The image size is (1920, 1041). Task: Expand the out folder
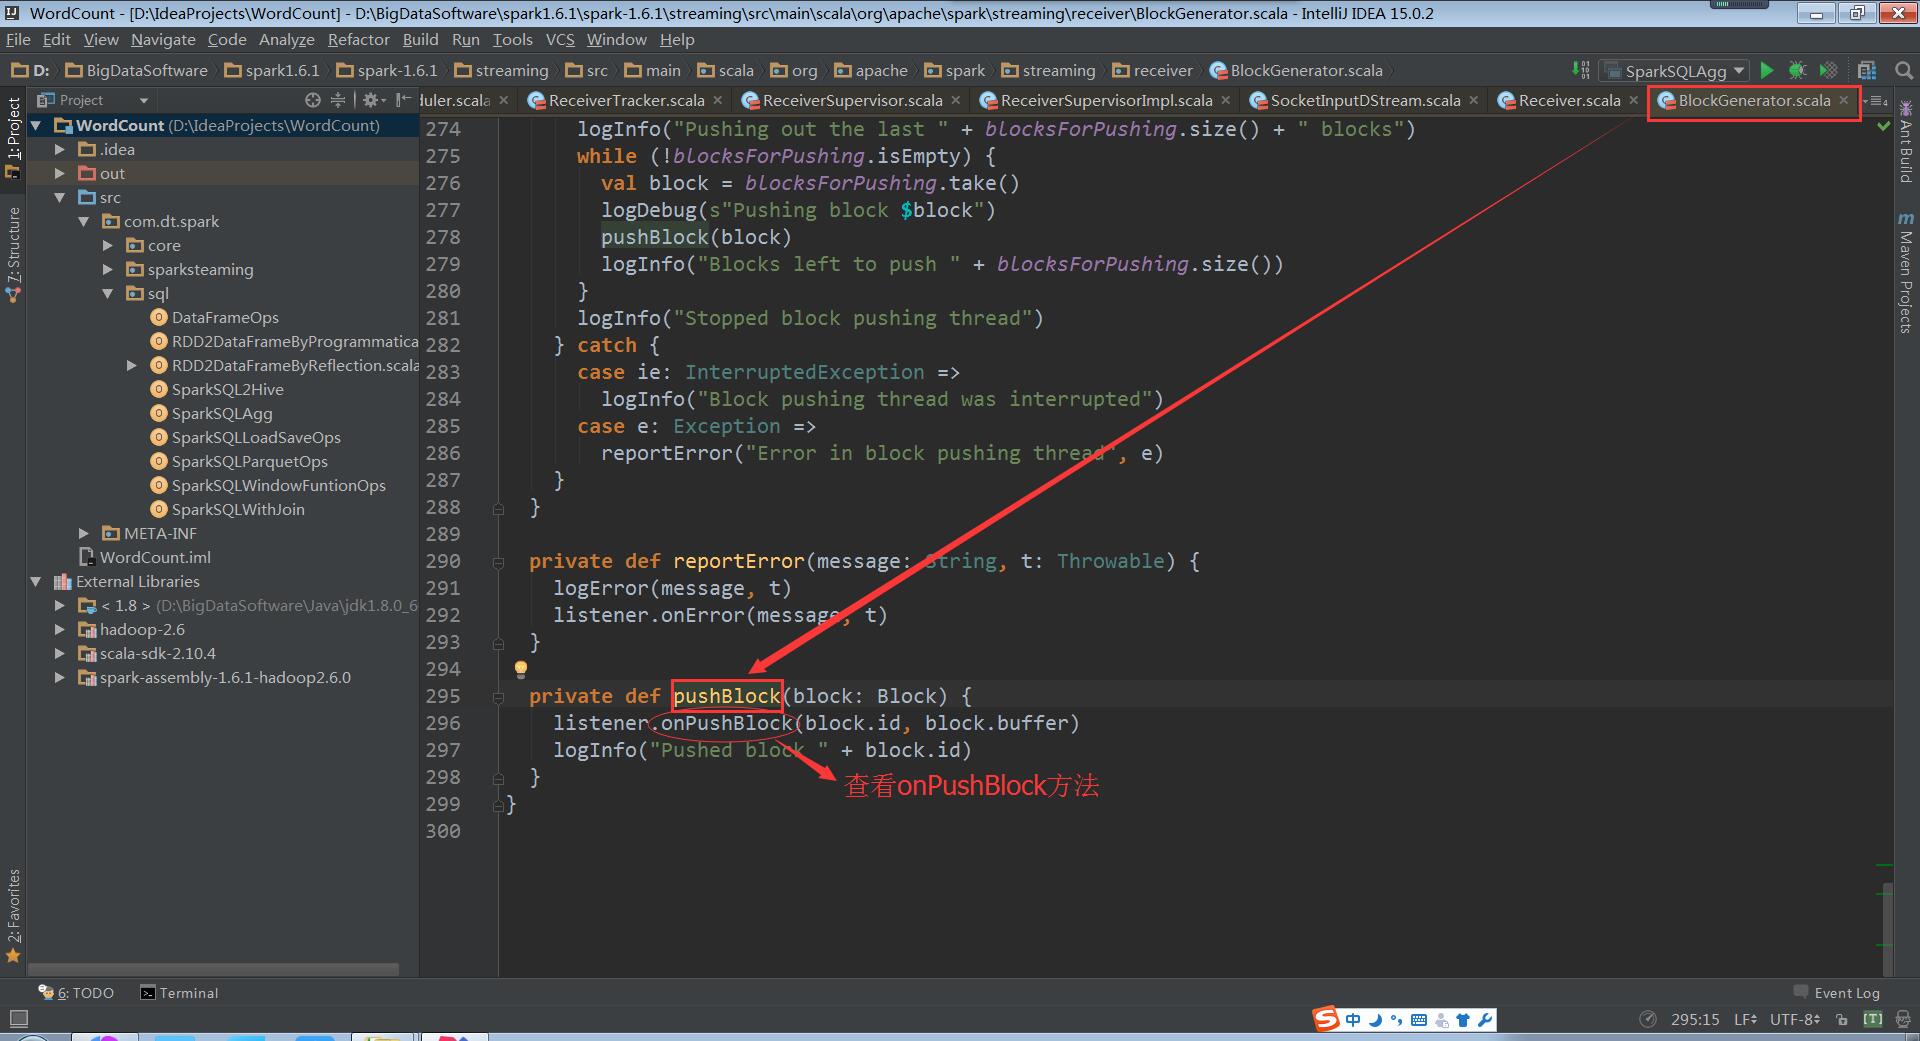pyautogui.click(x=59, y=173)
